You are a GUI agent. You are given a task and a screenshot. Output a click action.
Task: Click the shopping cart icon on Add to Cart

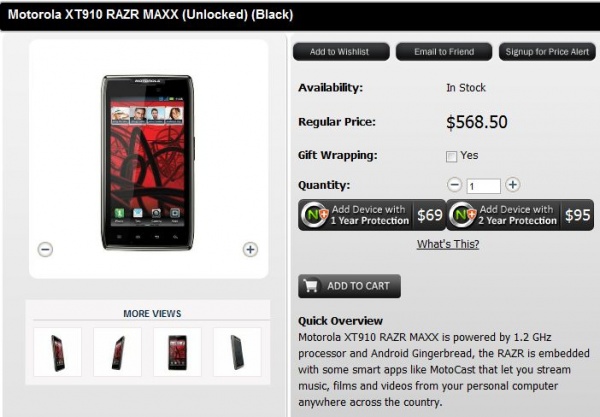pos(310,285)
